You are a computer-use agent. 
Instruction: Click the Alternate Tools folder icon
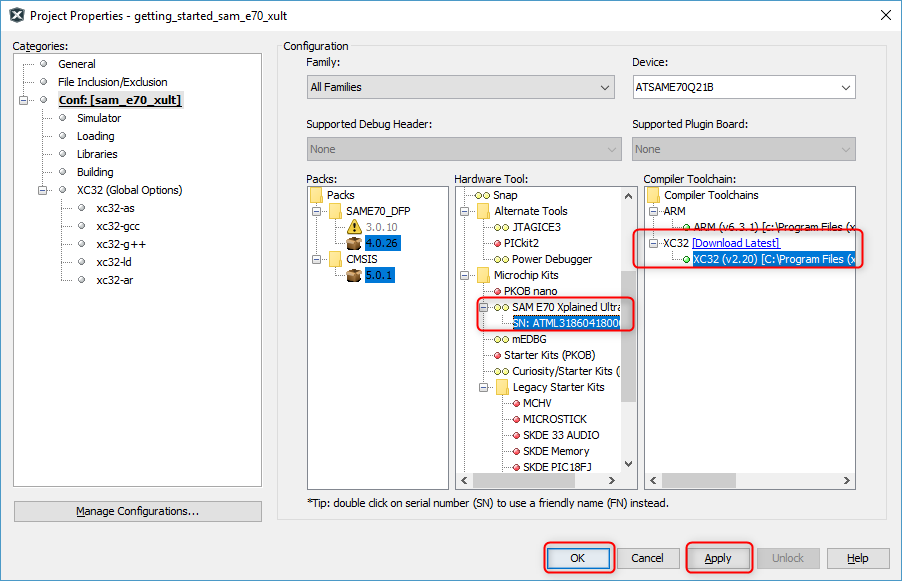(482, 211)
